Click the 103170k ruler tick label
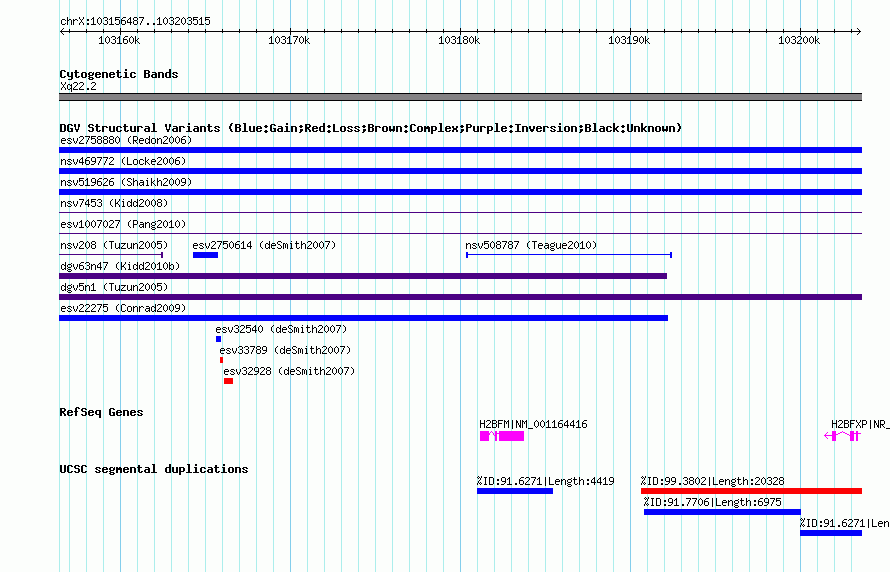Viewport: 890px width, 572px height. tap(289, 40)
